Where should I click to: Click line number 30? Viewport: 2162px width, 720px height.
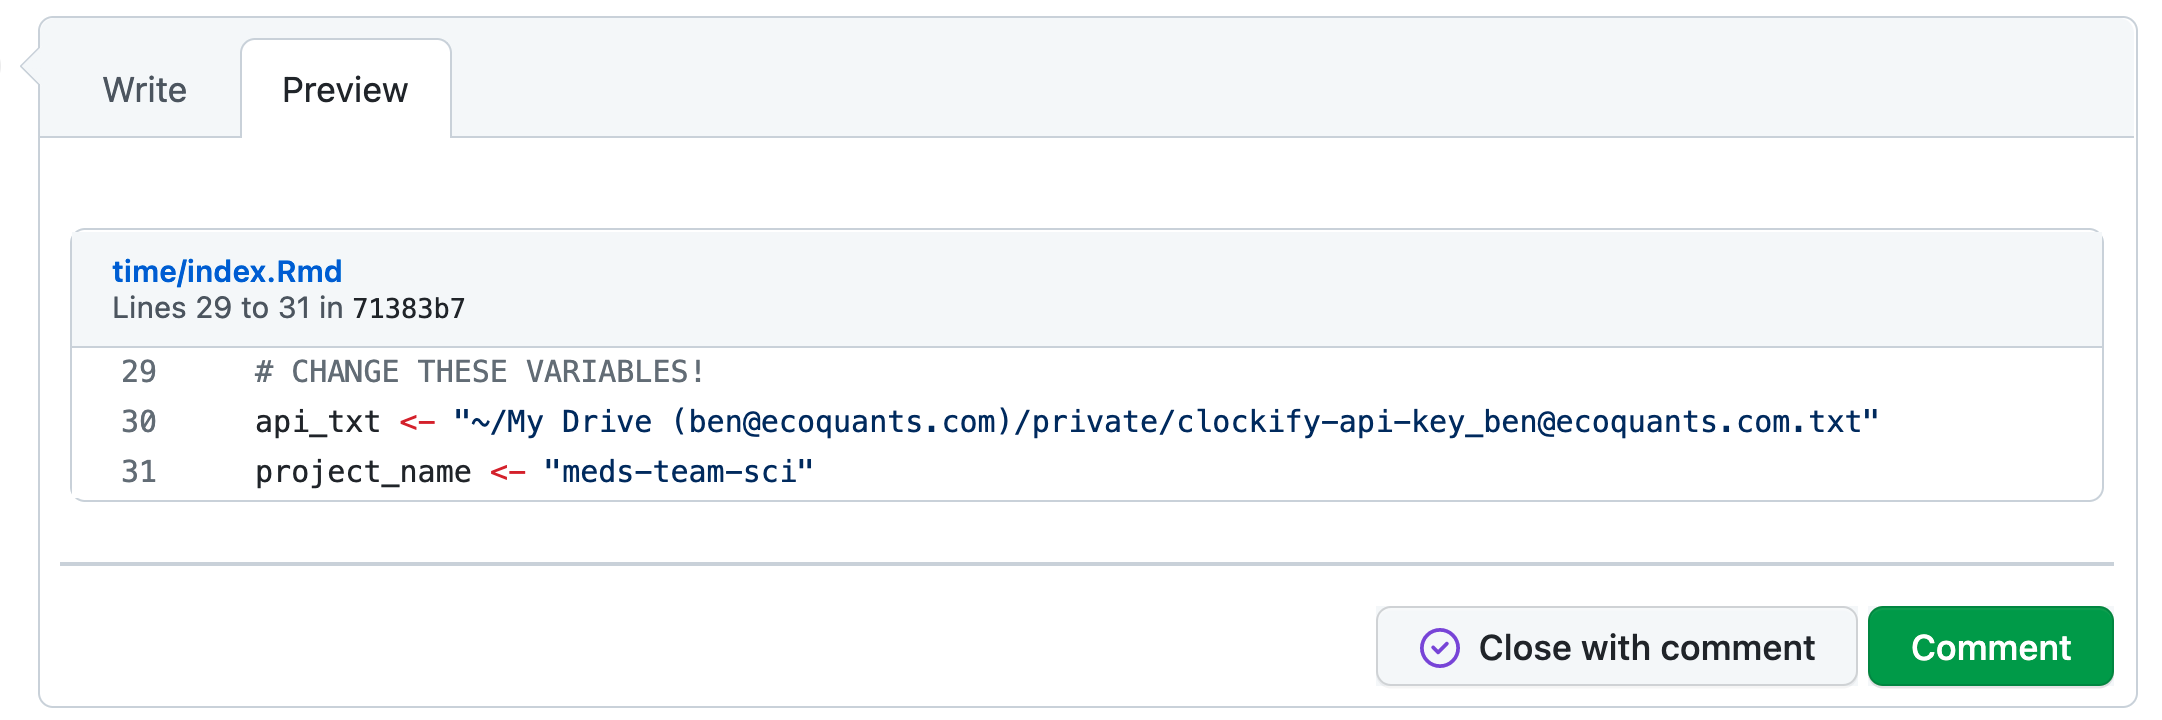(139, 422)
